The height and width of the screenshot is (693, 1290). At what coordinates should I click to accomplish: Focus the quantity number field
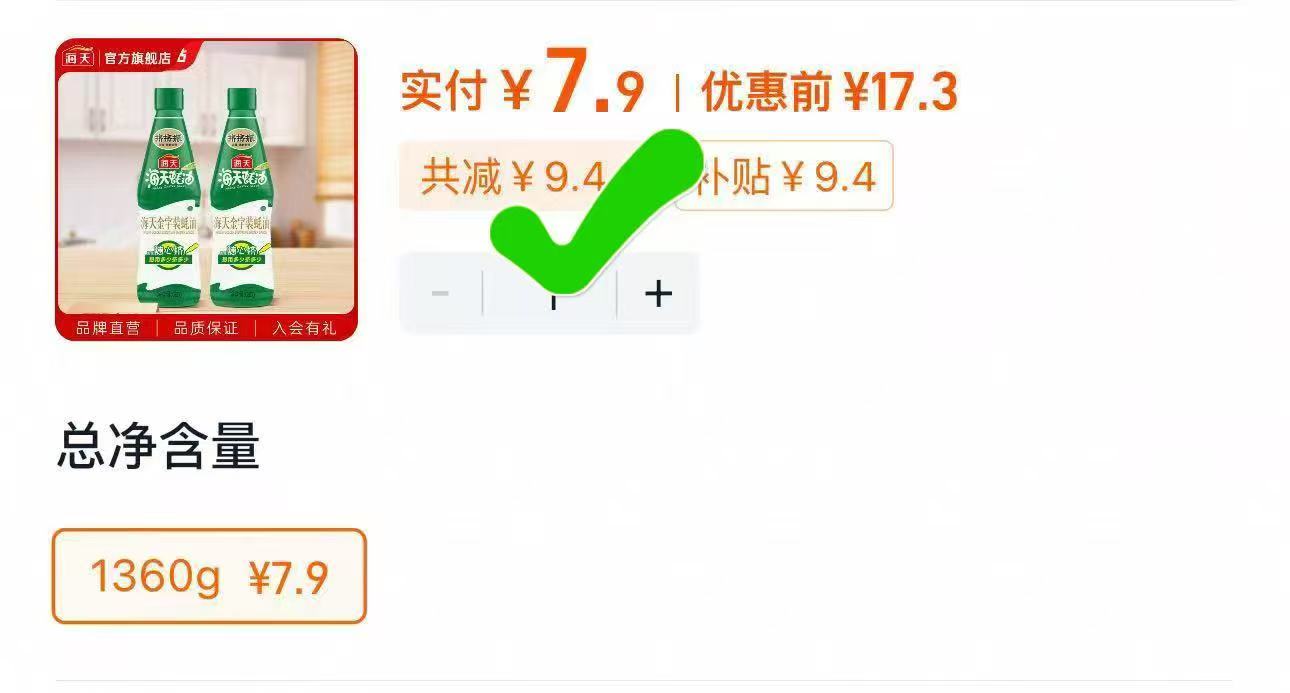(x=550, y=293)
